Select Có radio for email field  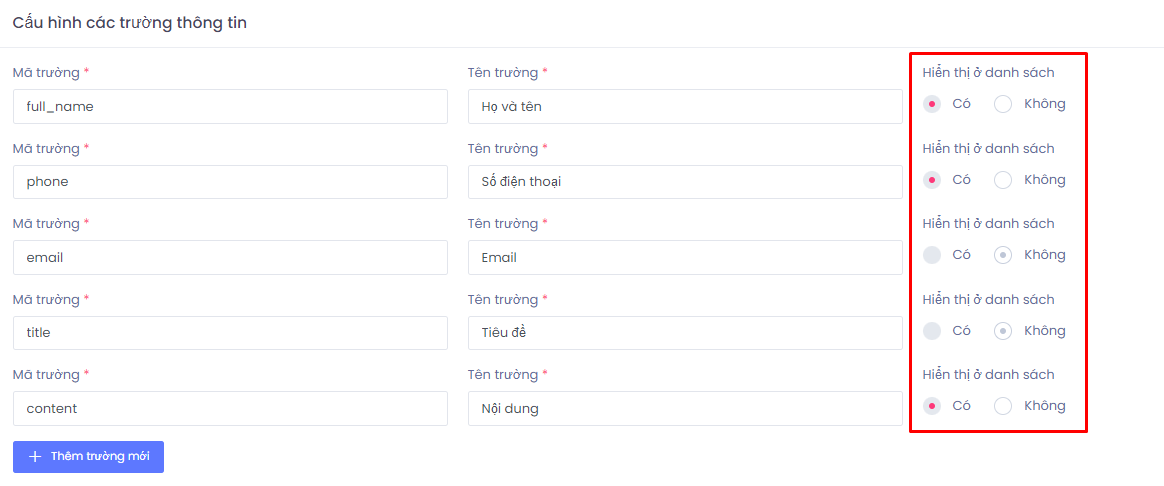[932, 255]
